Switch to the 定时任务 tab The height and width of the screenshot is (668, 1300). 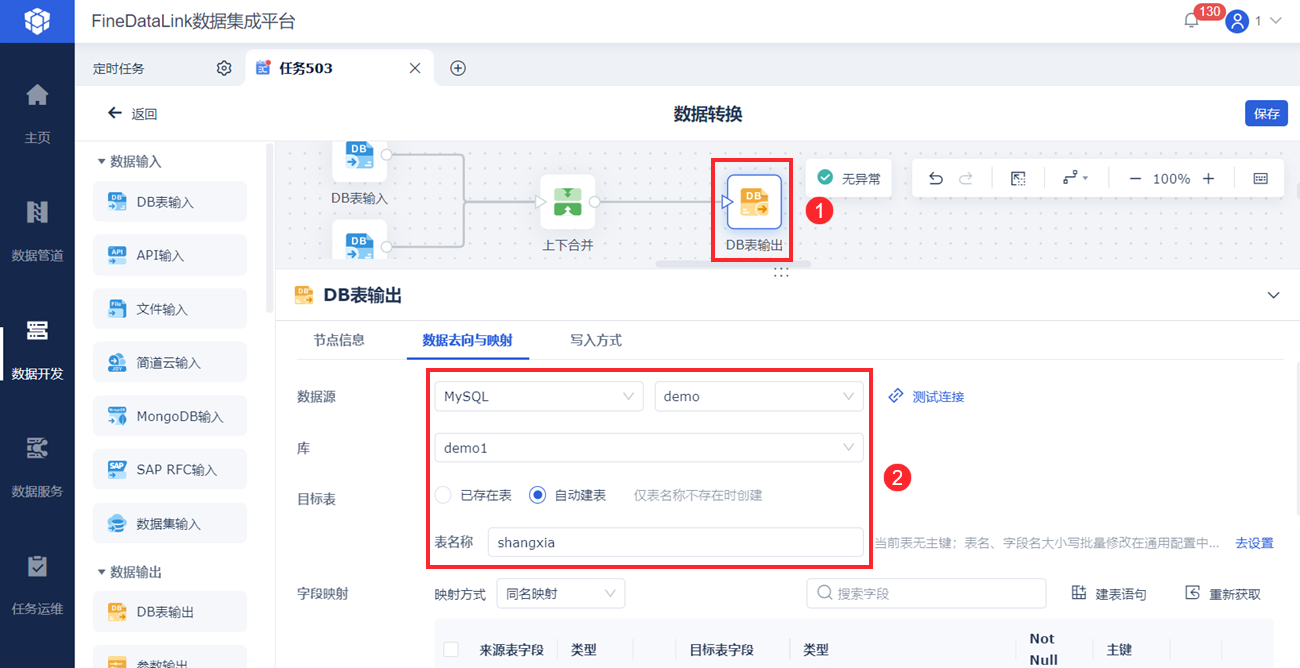click(x=118, y=68)
